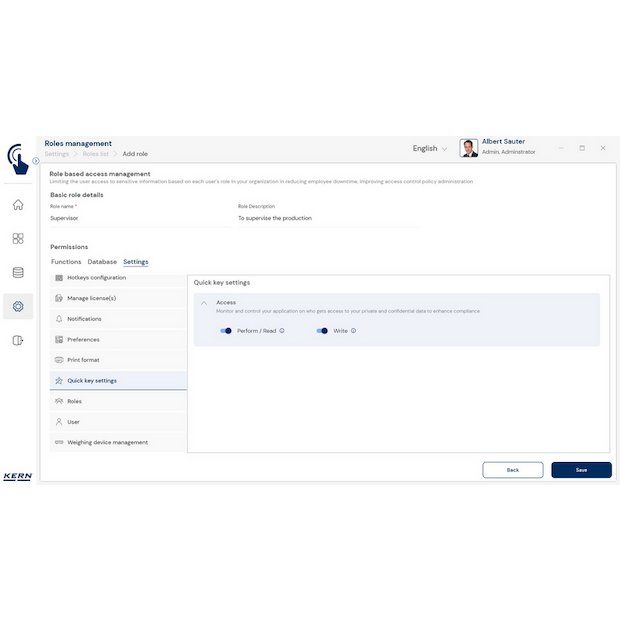Open the database icon in sidebar
Screen dimensions: 620x620
click(x=18, y=272)
